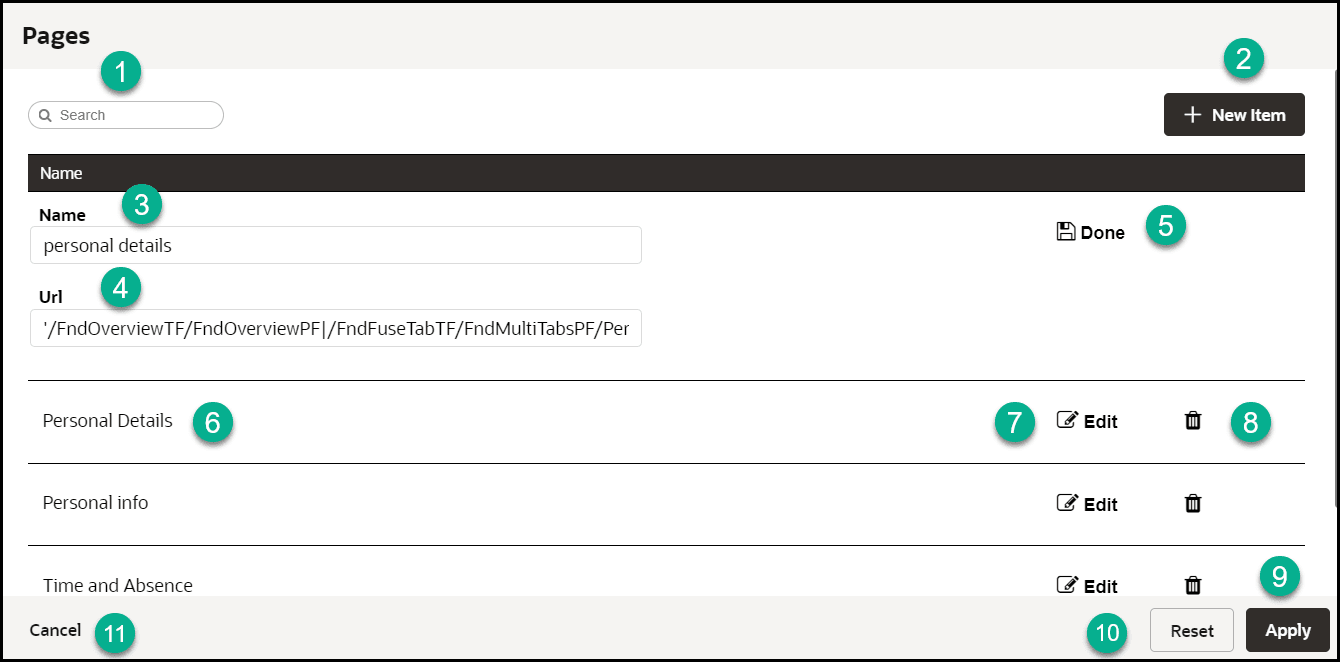Click the Name input containing personal details
The height and width of the screenshot is (662, 1340).
click(x=335, y=245)
